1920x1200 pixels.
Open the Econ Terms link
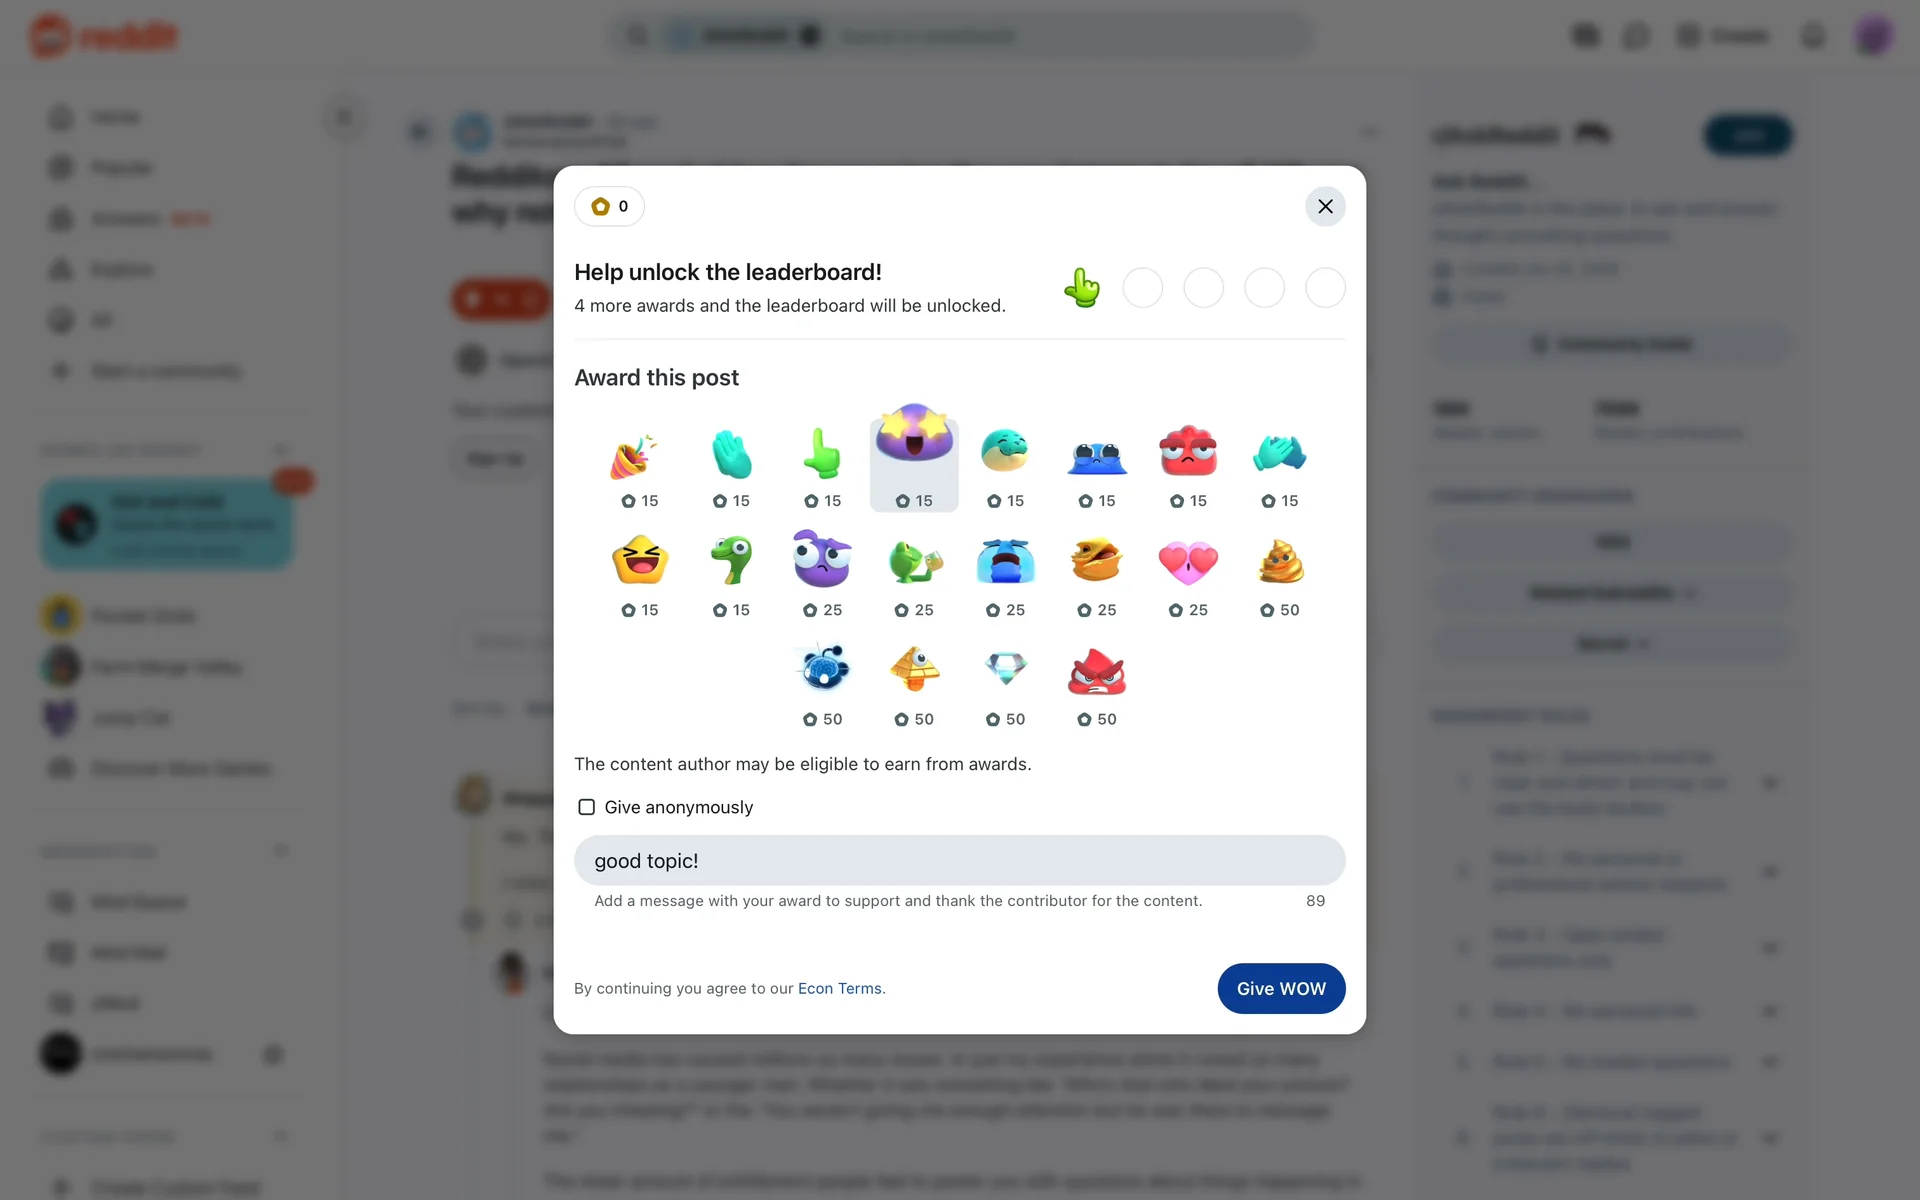point(840,988)
